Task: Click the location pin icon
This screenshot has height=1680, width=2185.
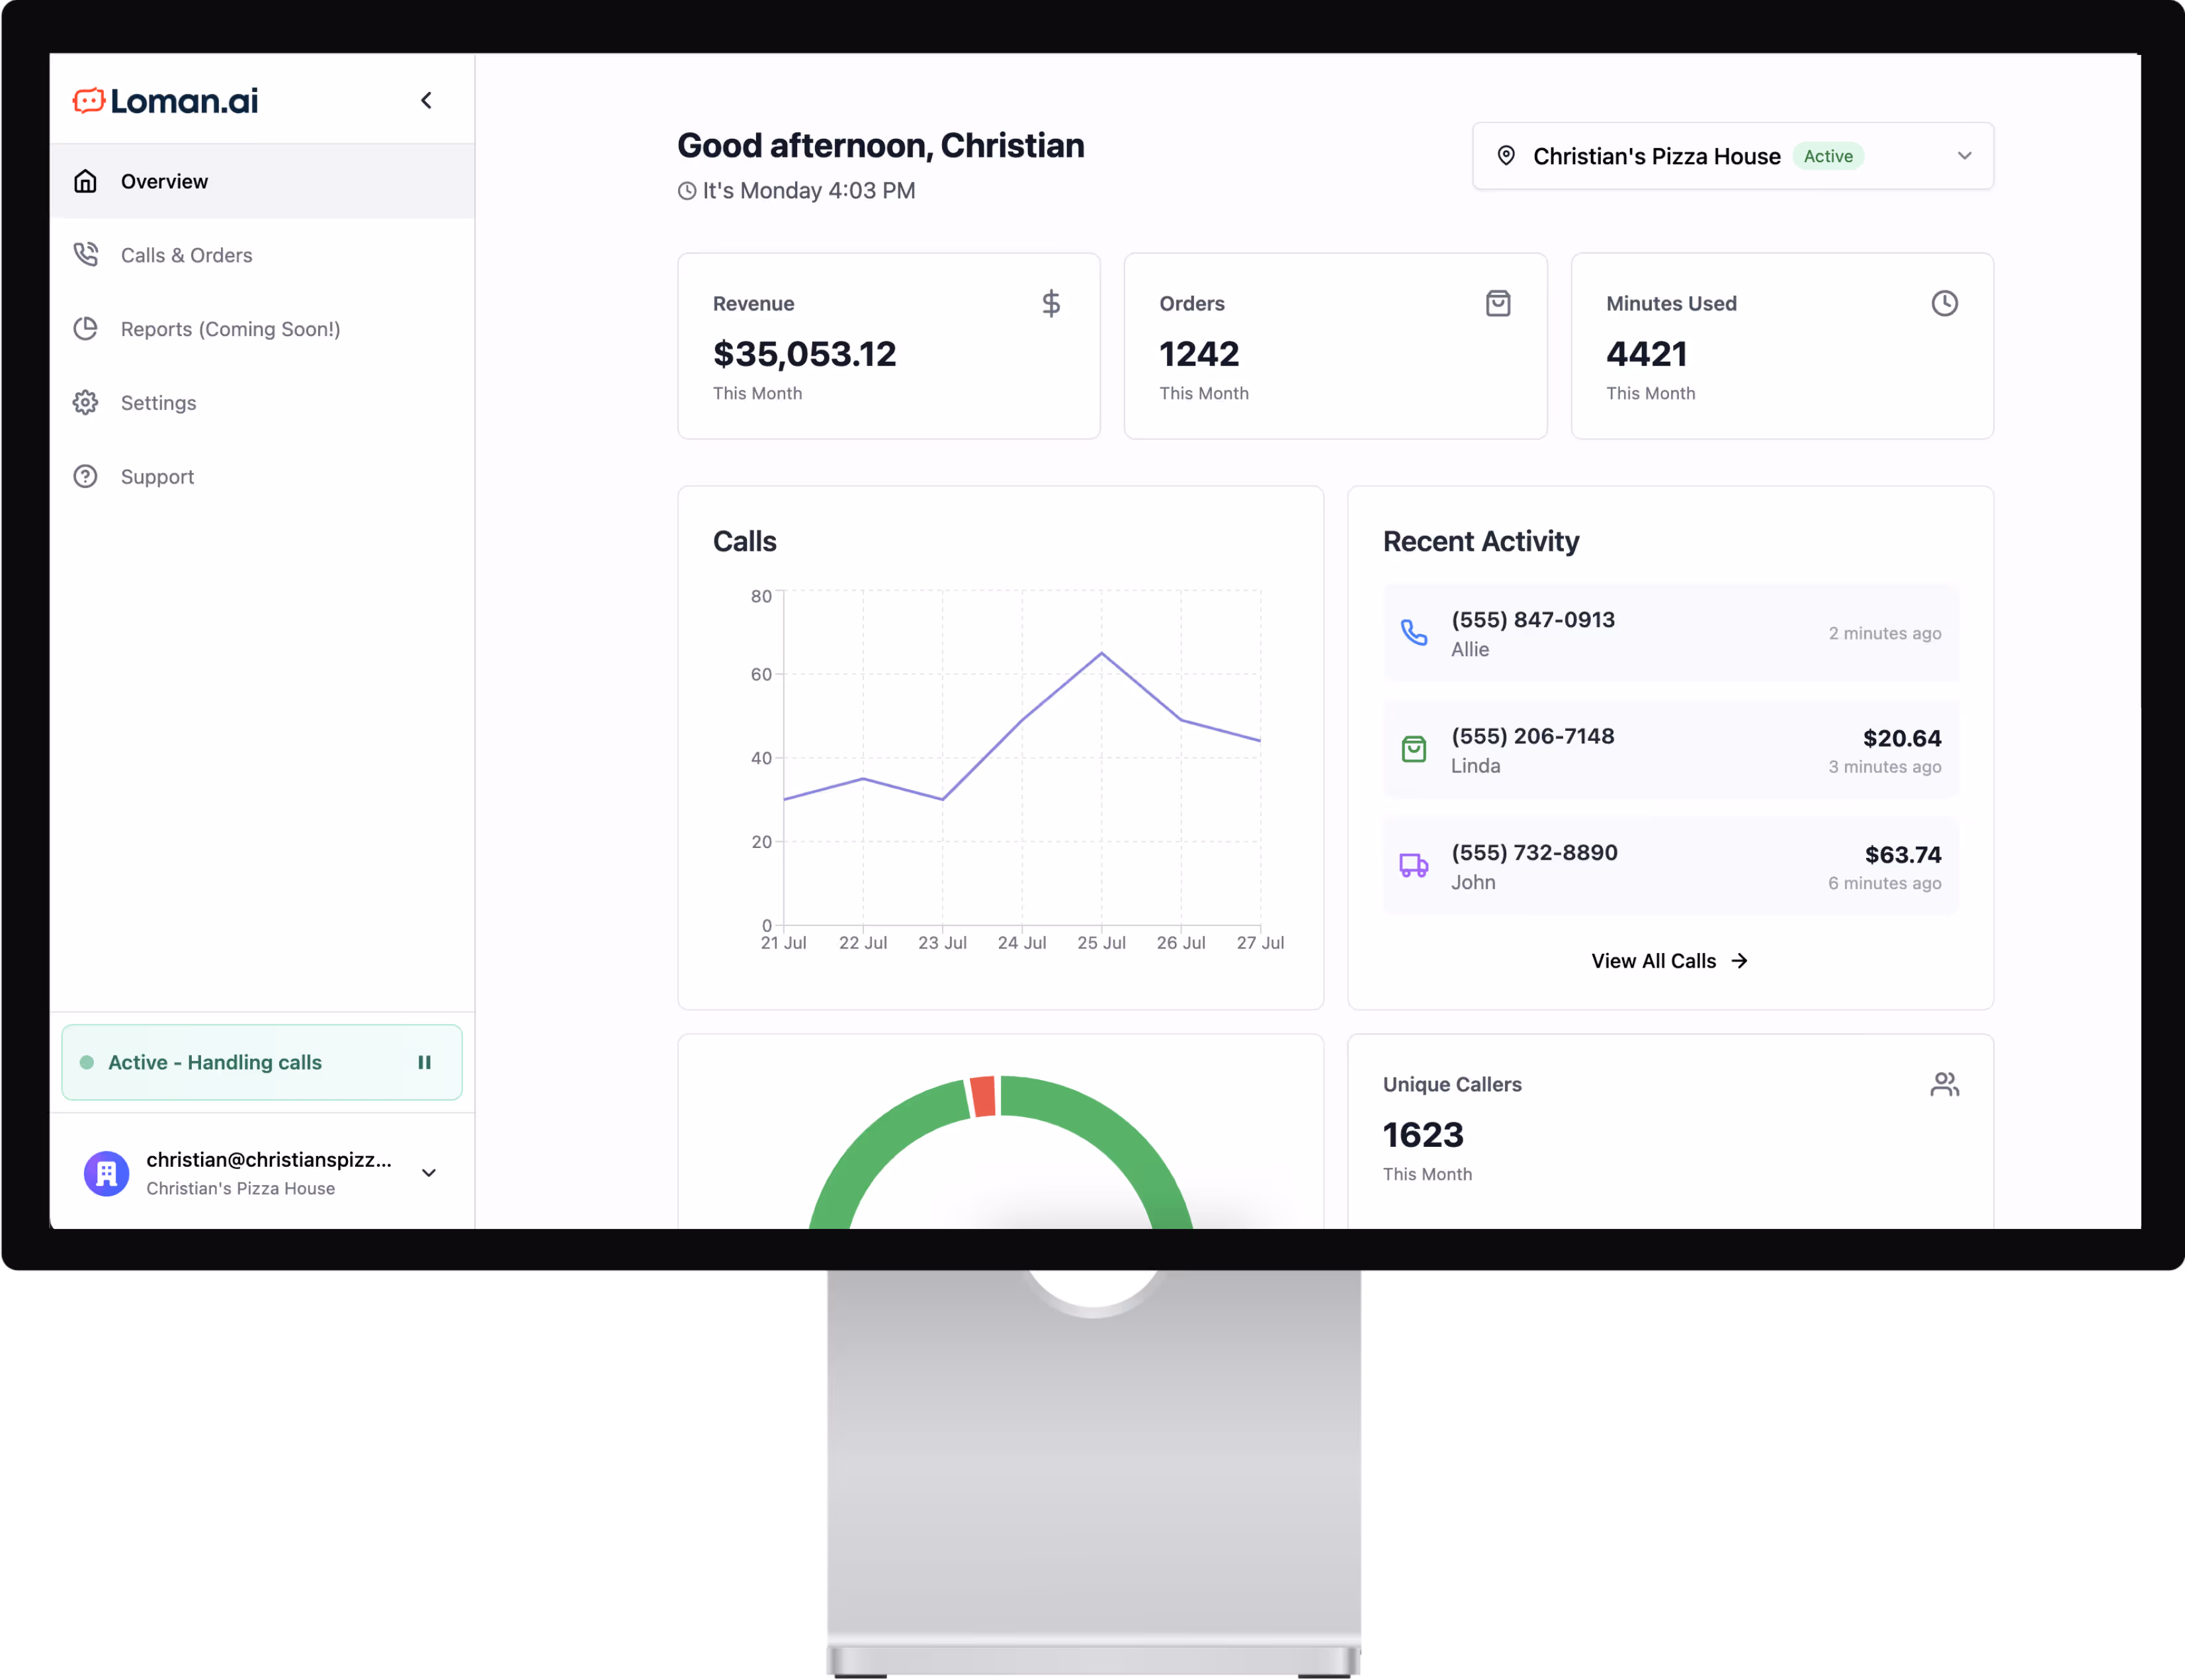Action: [1506, 156]
